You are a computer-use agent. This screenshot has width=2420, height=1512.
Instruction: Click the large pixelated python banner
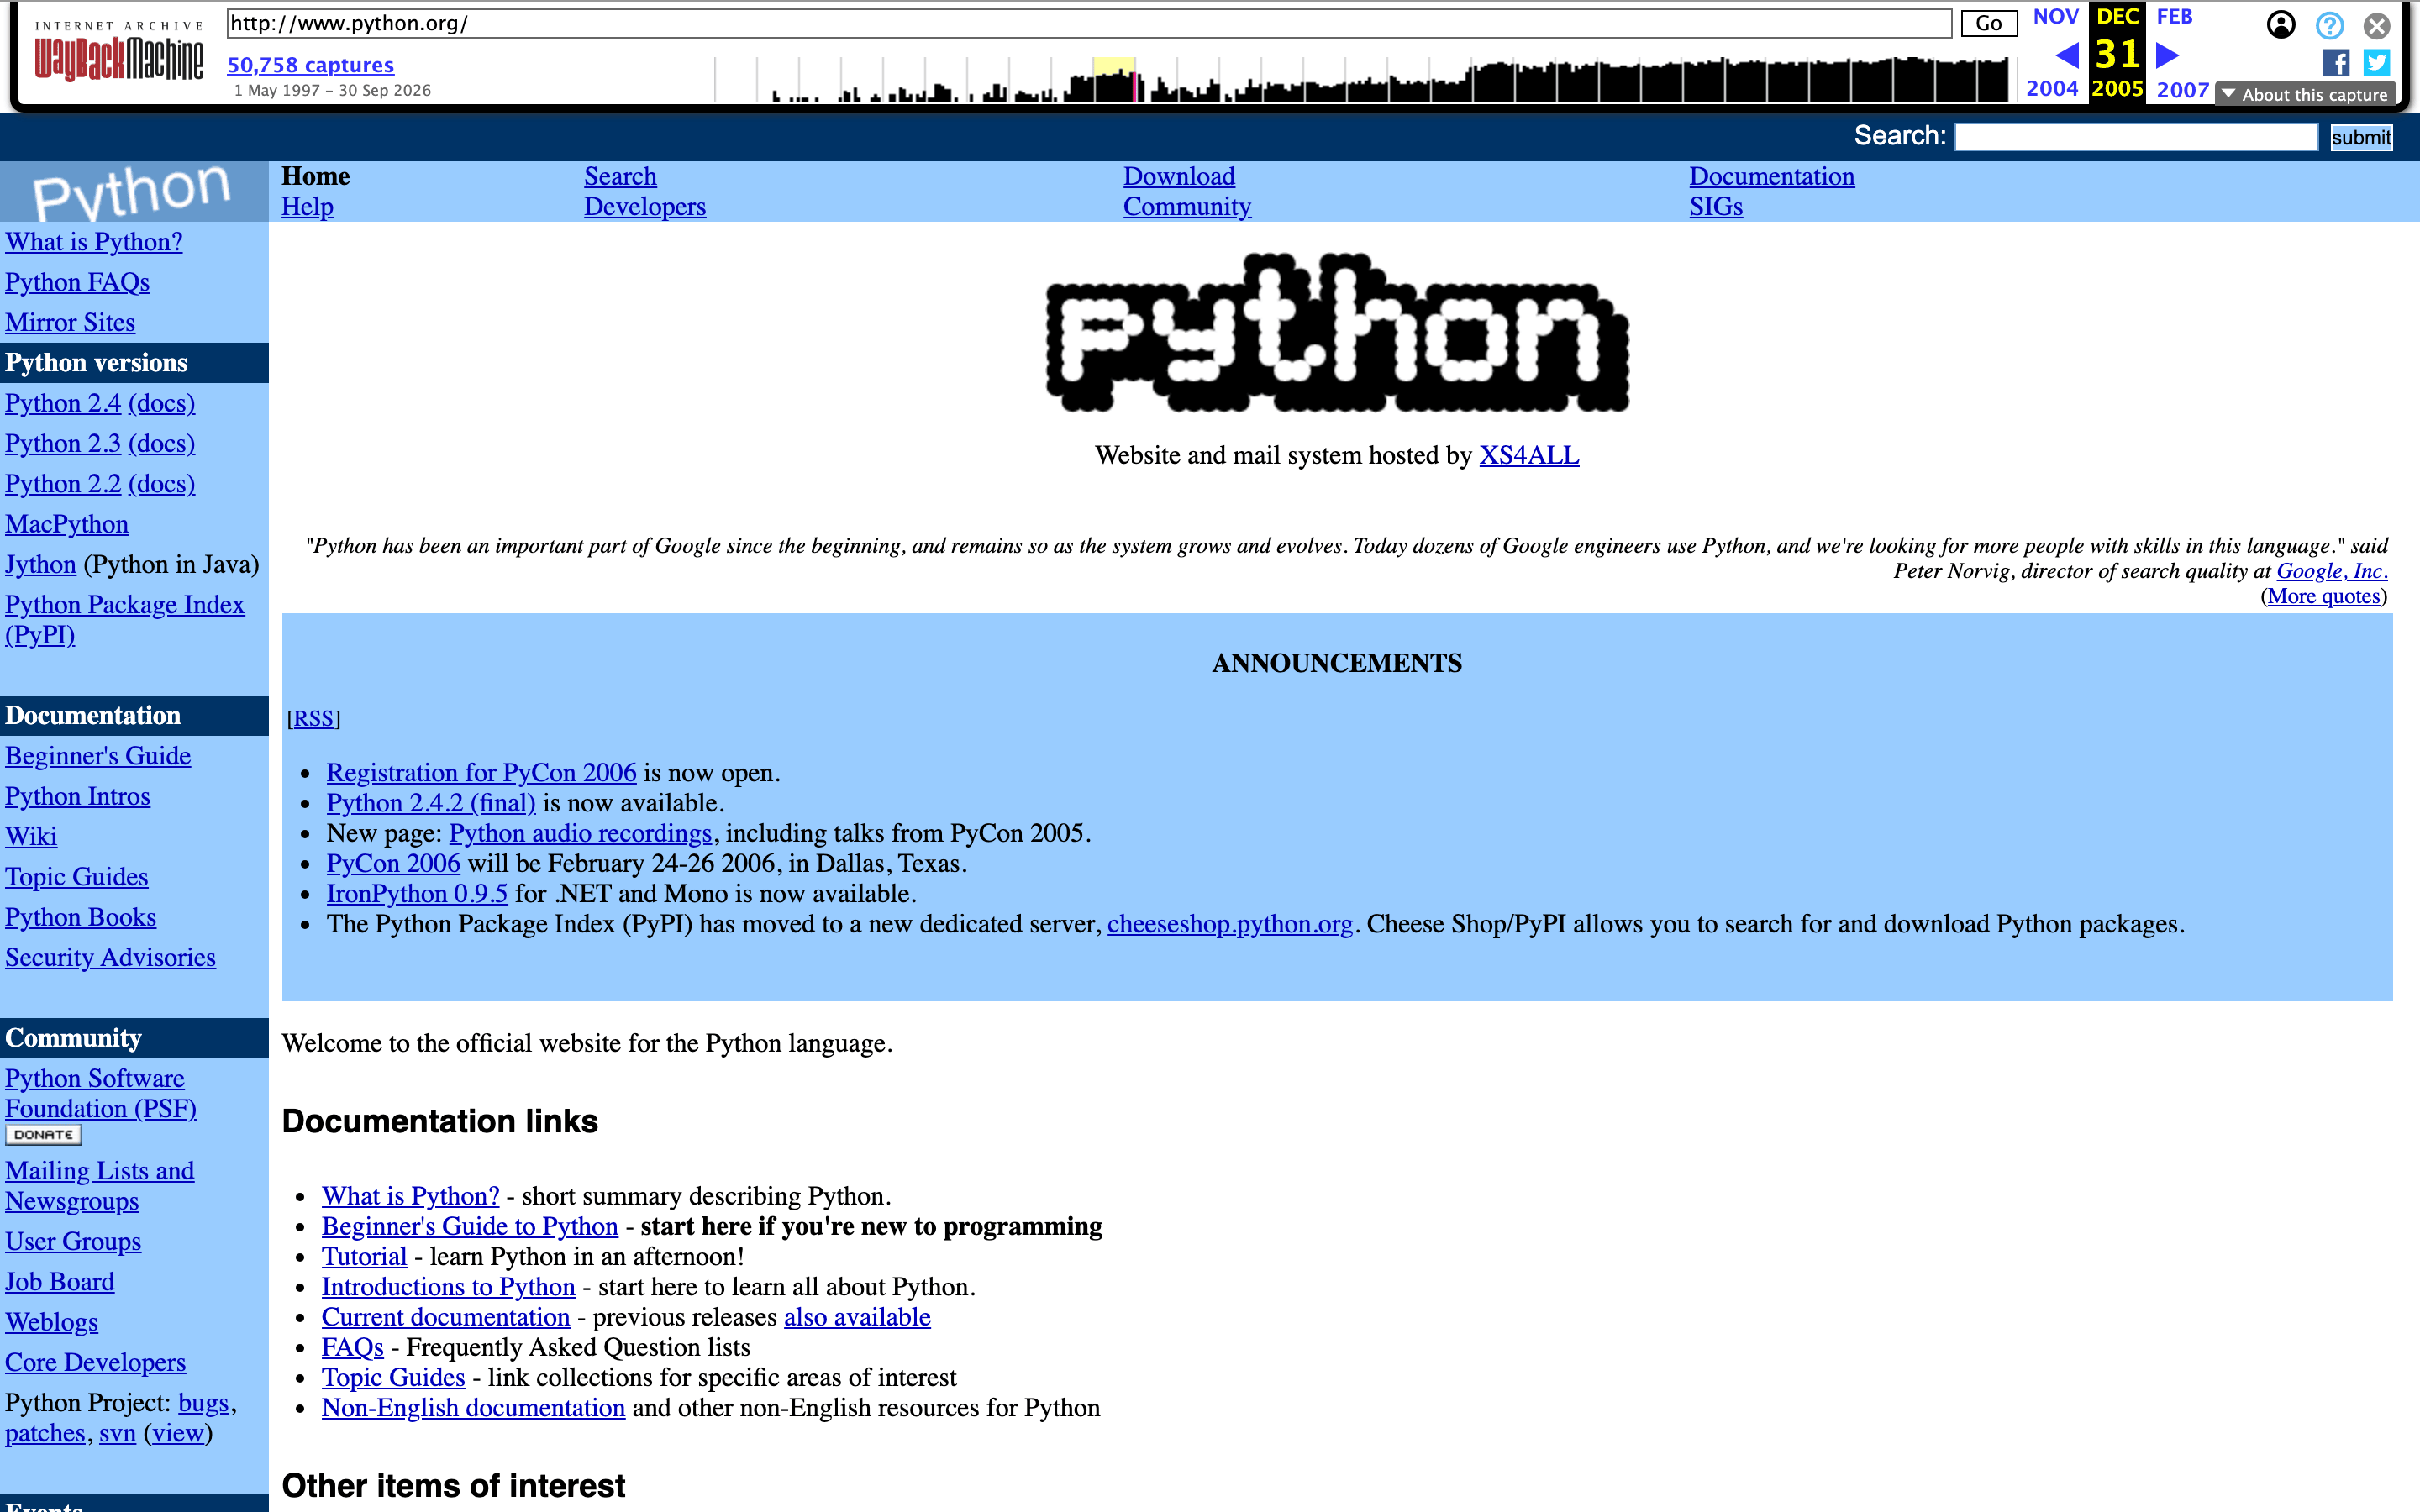(1337, 333)
